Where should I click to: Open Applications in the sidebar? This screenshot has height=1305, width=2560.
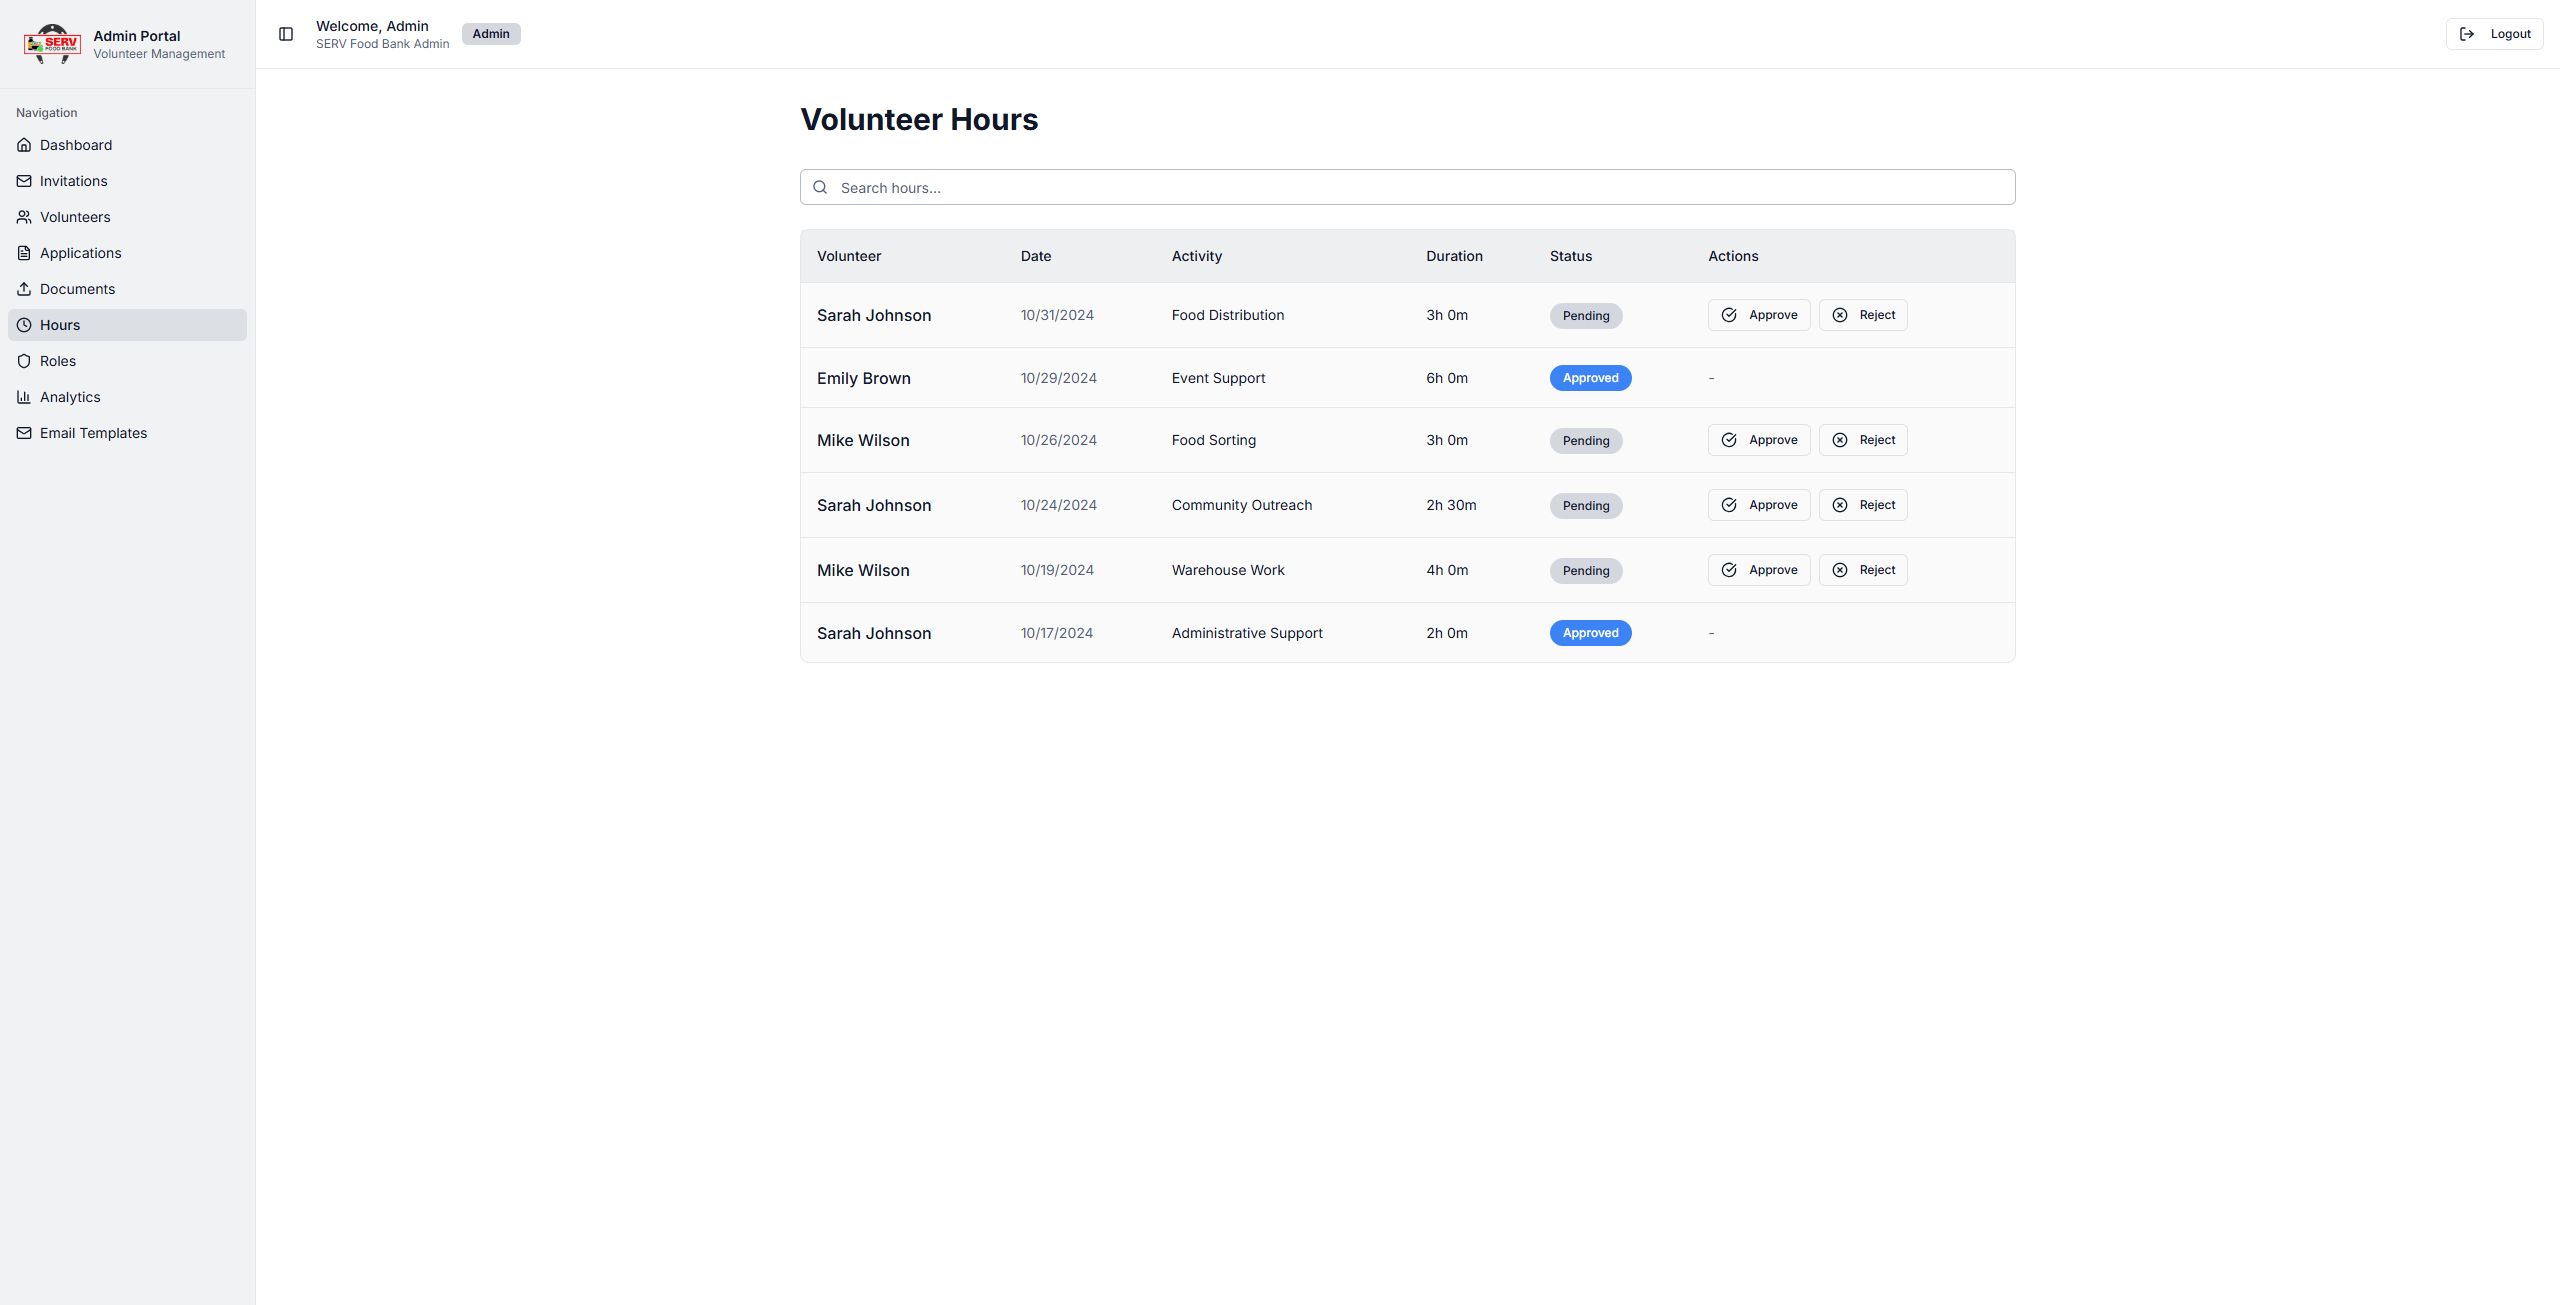click(80, 253)
